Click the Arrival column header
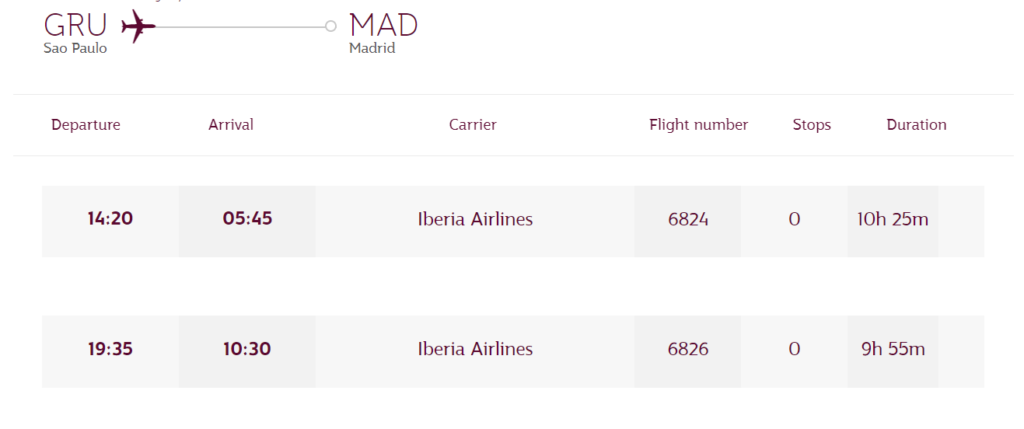The width and height of the screenshot is (1024, 429). tap(231, 125)
